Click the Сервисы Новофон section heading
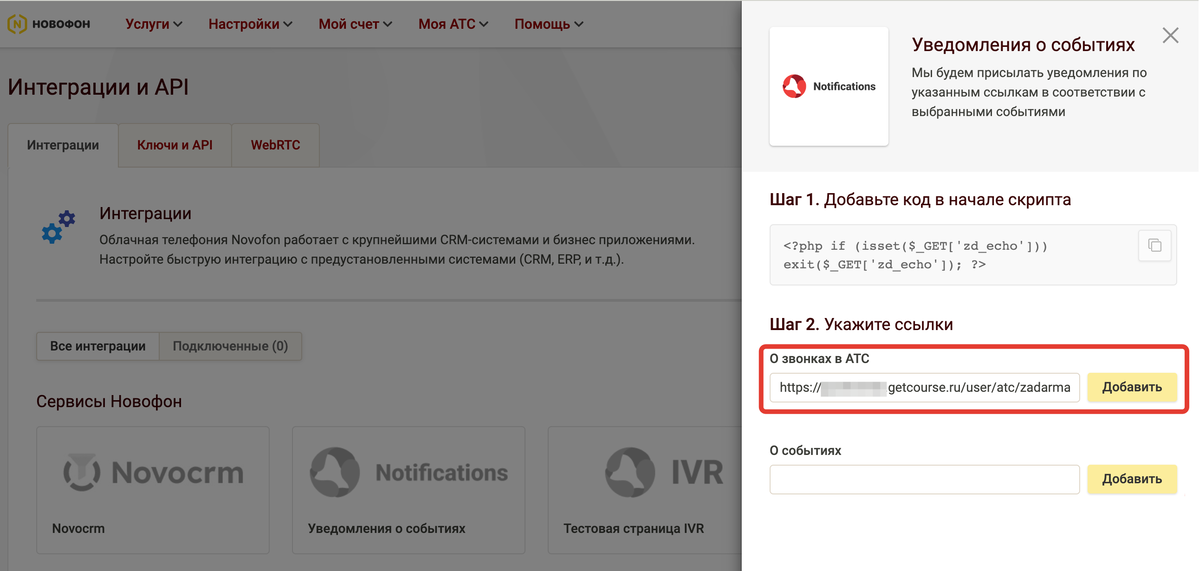This screenshot has height=571, width=1199. pyautogui.click(x=109, y=401)
